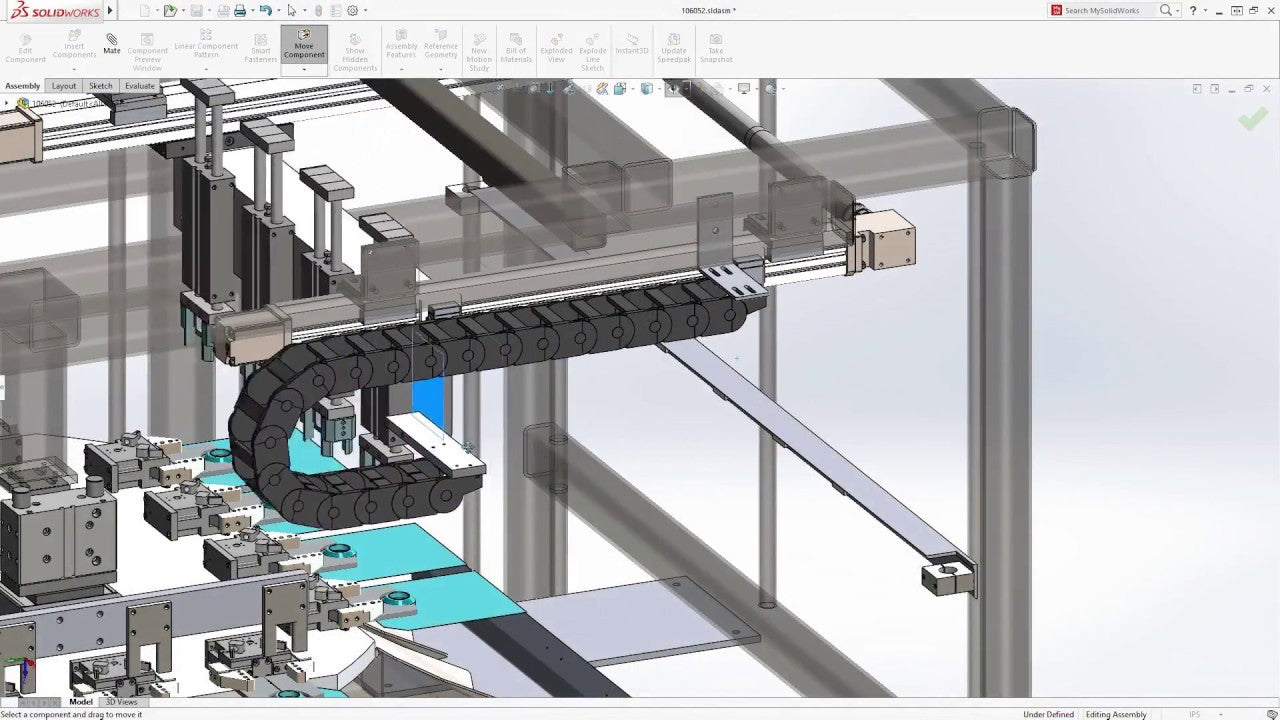Collapse graphics panel left arrow button

click(x=1197, y=89)
